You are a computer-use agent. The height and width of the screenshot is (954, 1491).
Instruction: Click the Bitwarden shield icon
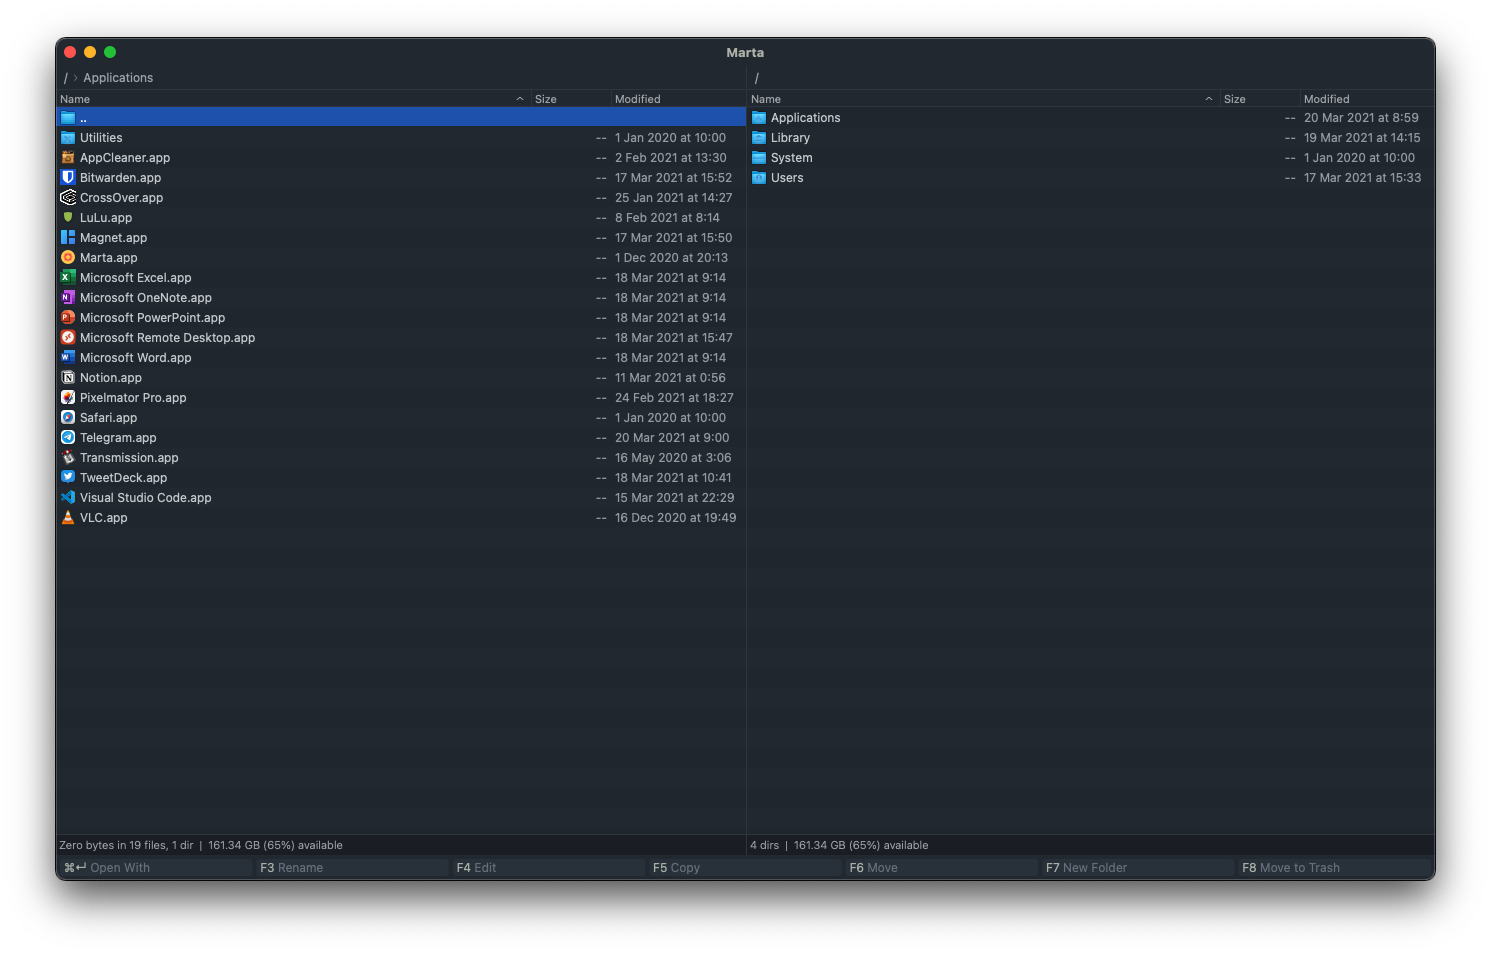tap(68, 178)
